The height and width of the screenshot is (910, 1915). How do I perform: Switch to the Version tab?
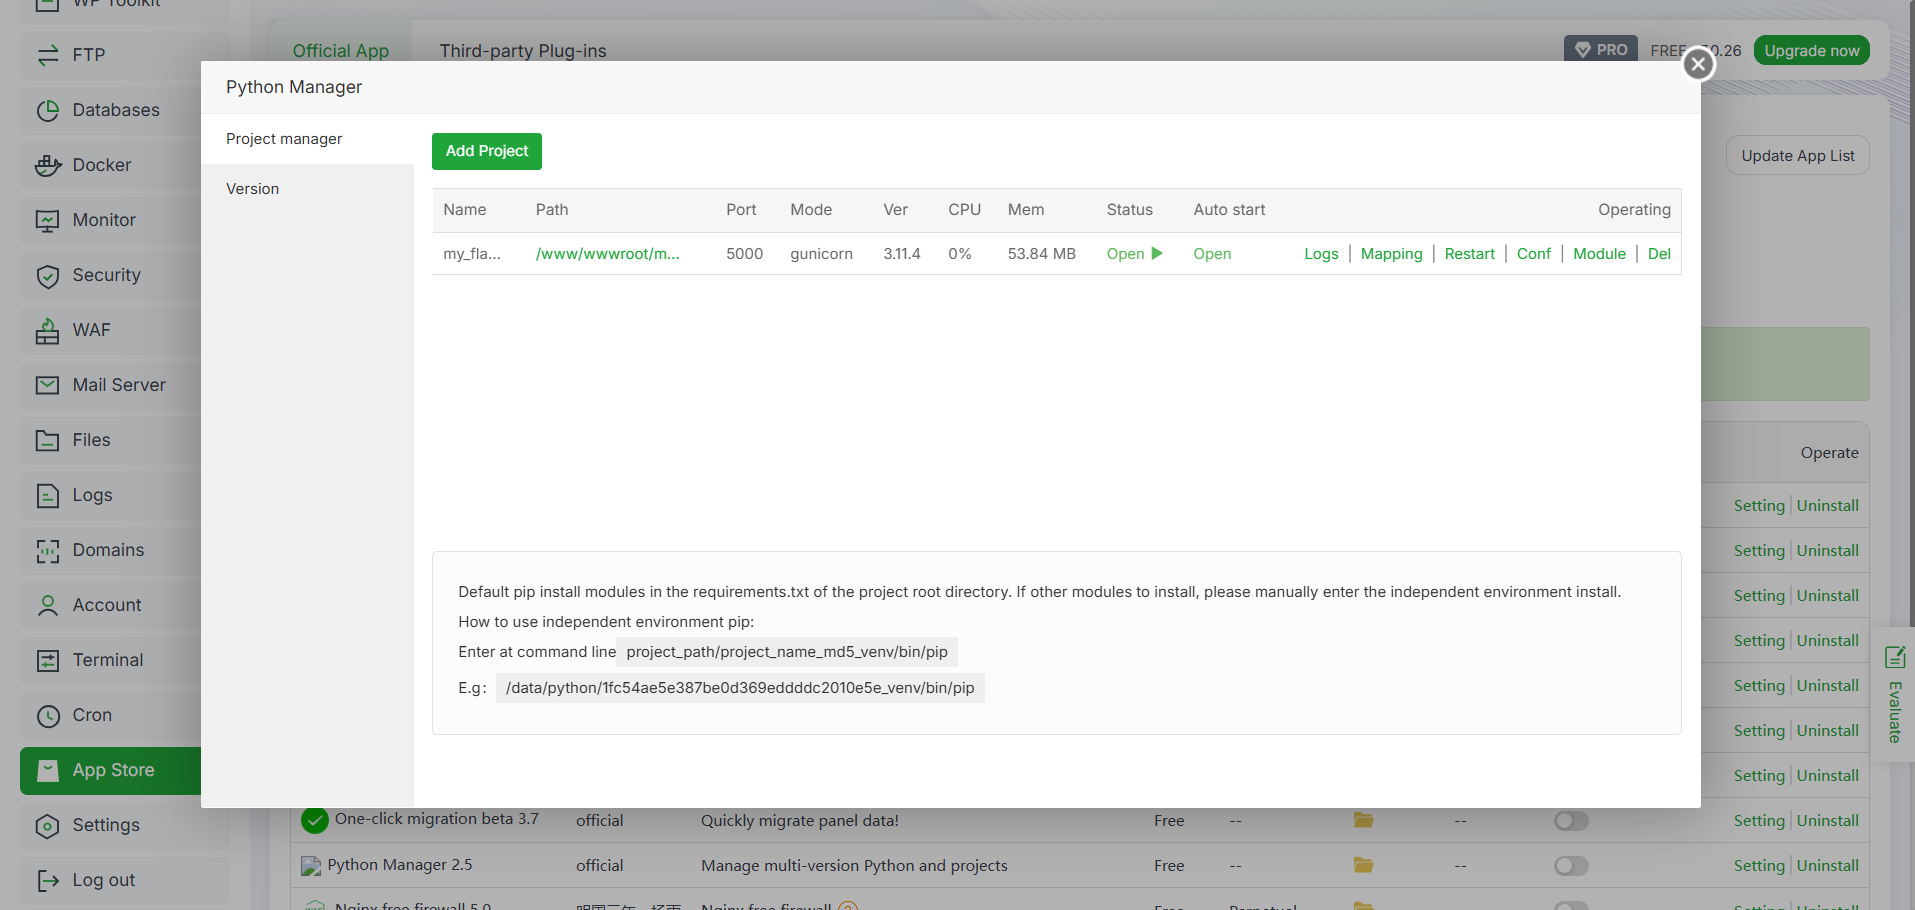pyautogui.click(x=252, y=189)
